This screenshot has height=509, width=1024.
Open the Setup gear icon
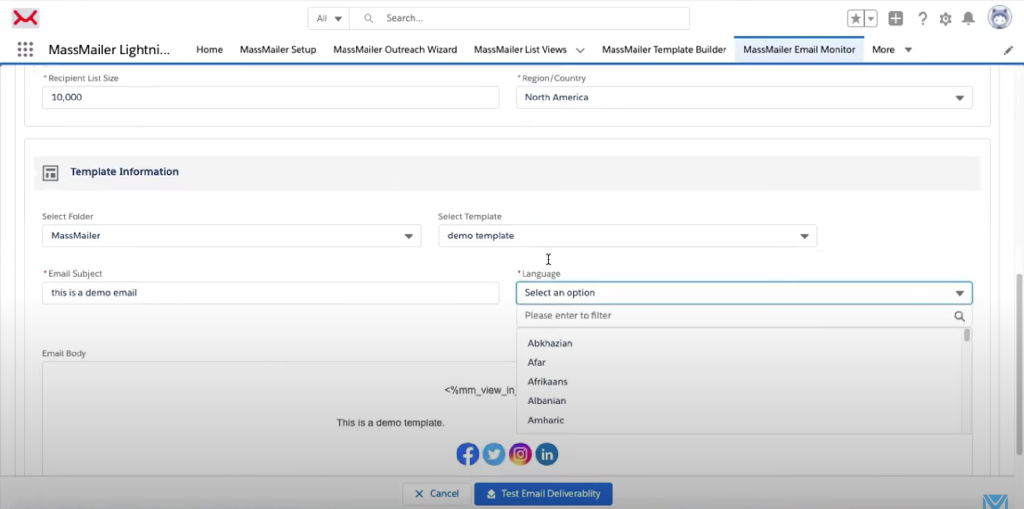tap(945, 19)
